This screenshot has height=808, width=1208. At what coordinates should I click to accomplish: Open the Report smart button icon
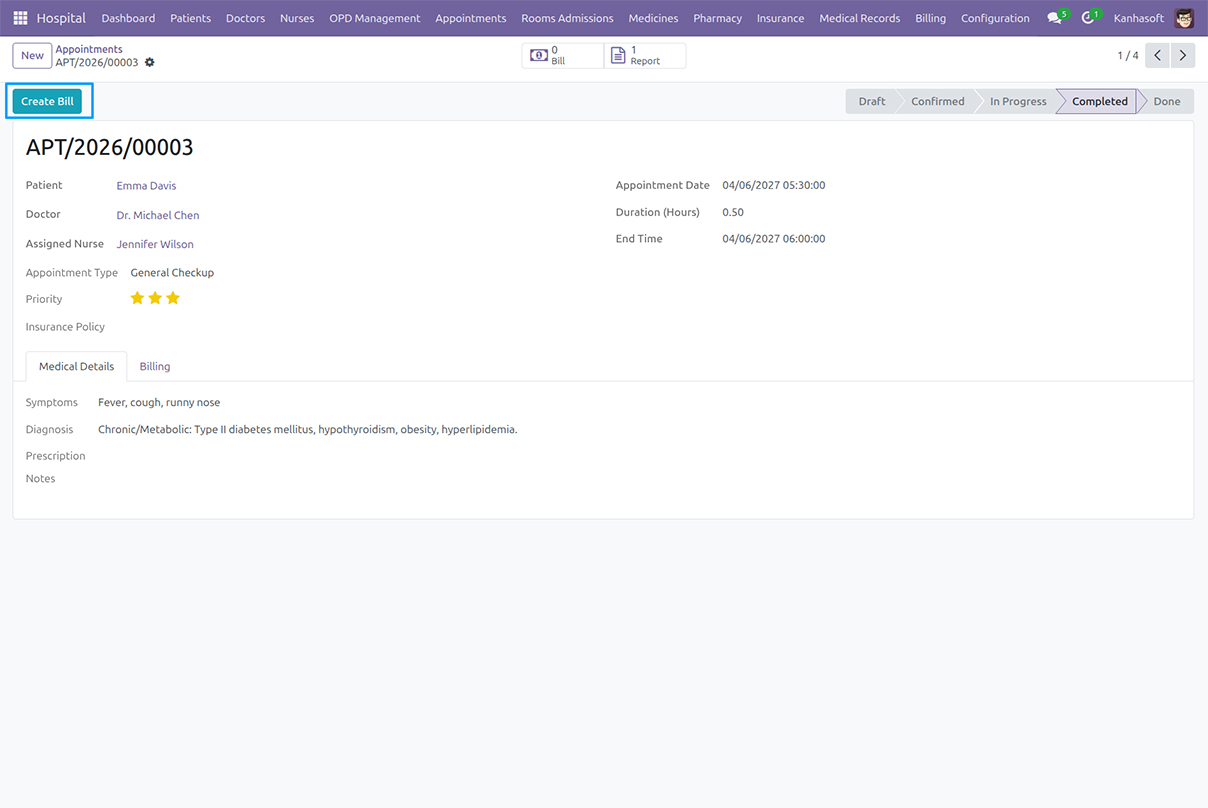[x=622, y=55]
